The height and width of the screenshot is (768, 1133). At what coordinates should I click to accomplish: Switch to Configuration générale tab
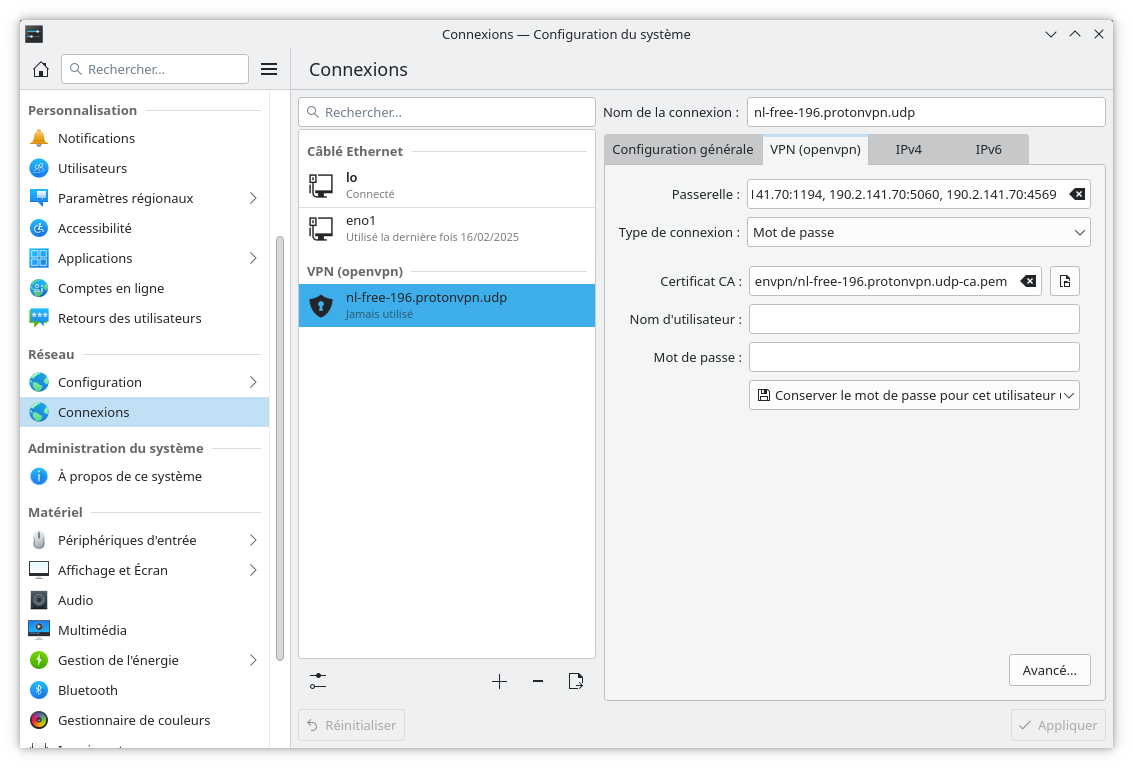682,149
